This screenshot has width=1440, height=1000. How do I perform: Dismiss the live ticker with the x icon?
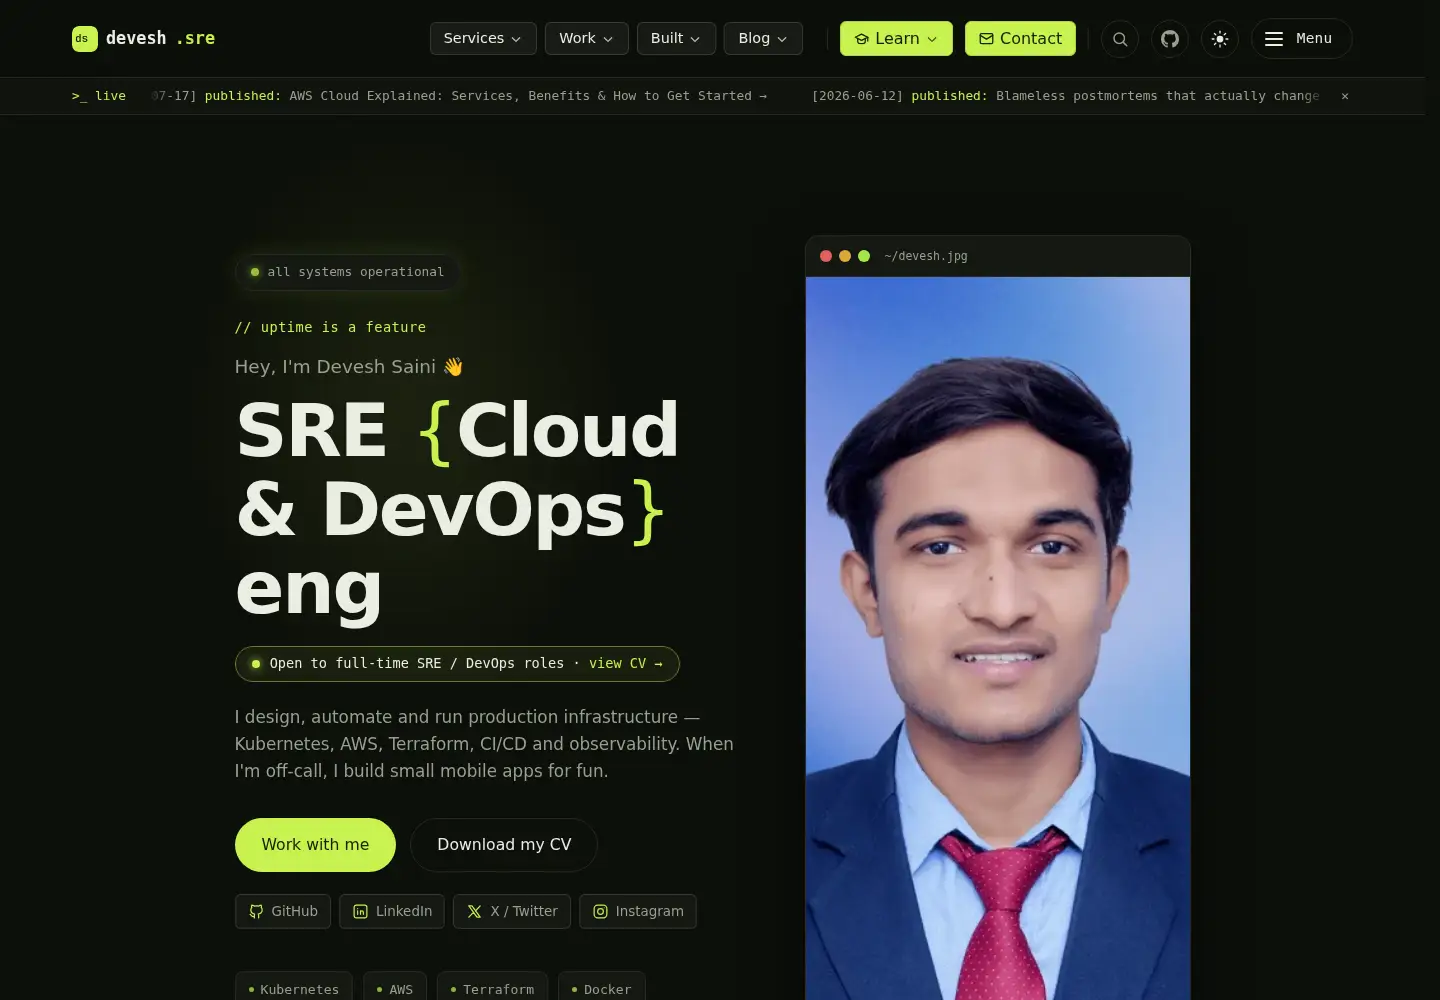tap(1345, 96)
